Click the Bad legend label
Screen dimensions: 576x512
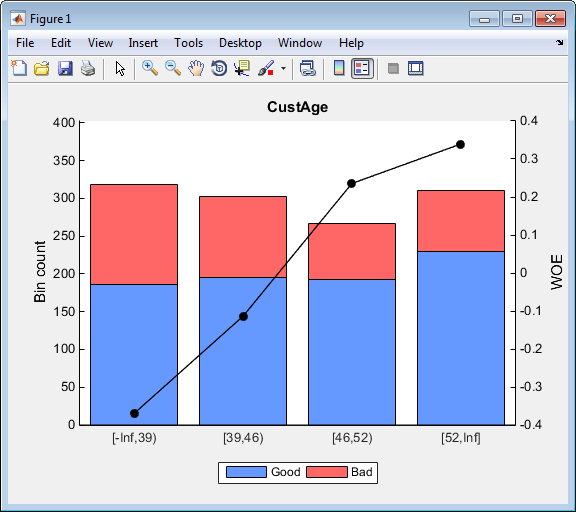point(361,472)
